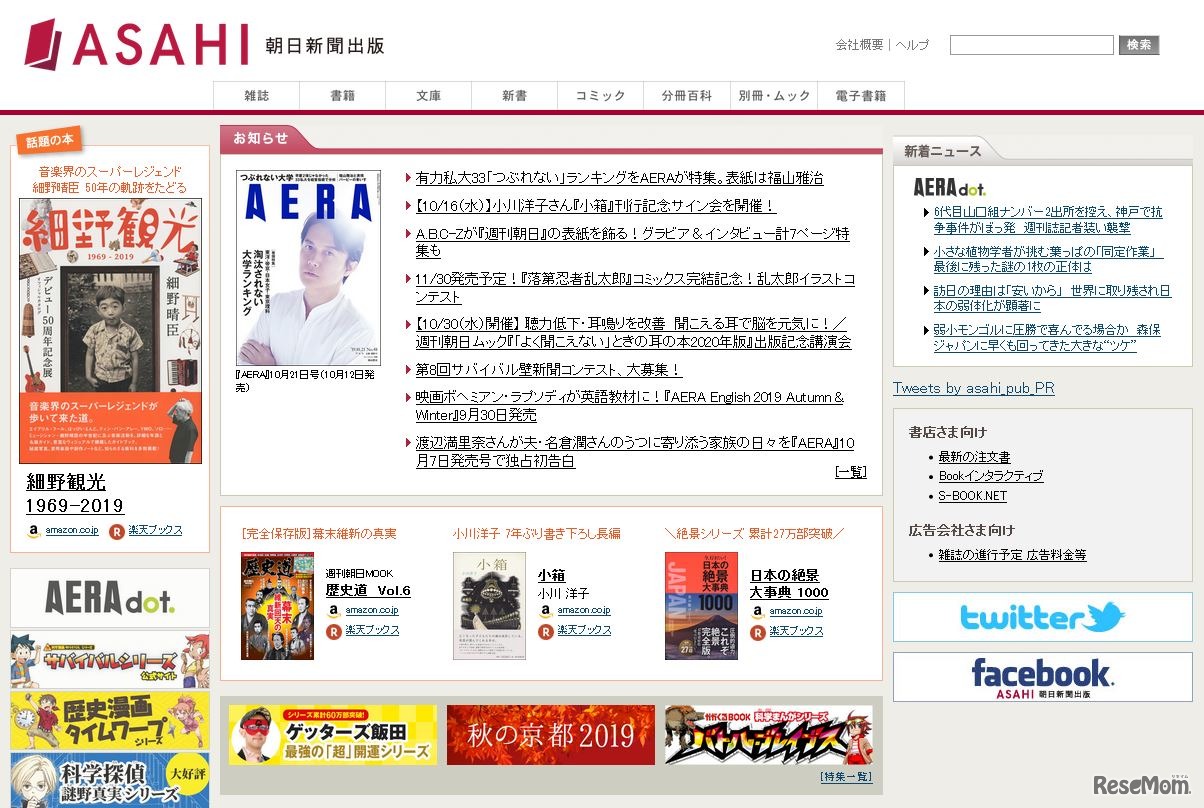
Task: Open the AERA magazine cover thumbnail
Action: (308, 268)
